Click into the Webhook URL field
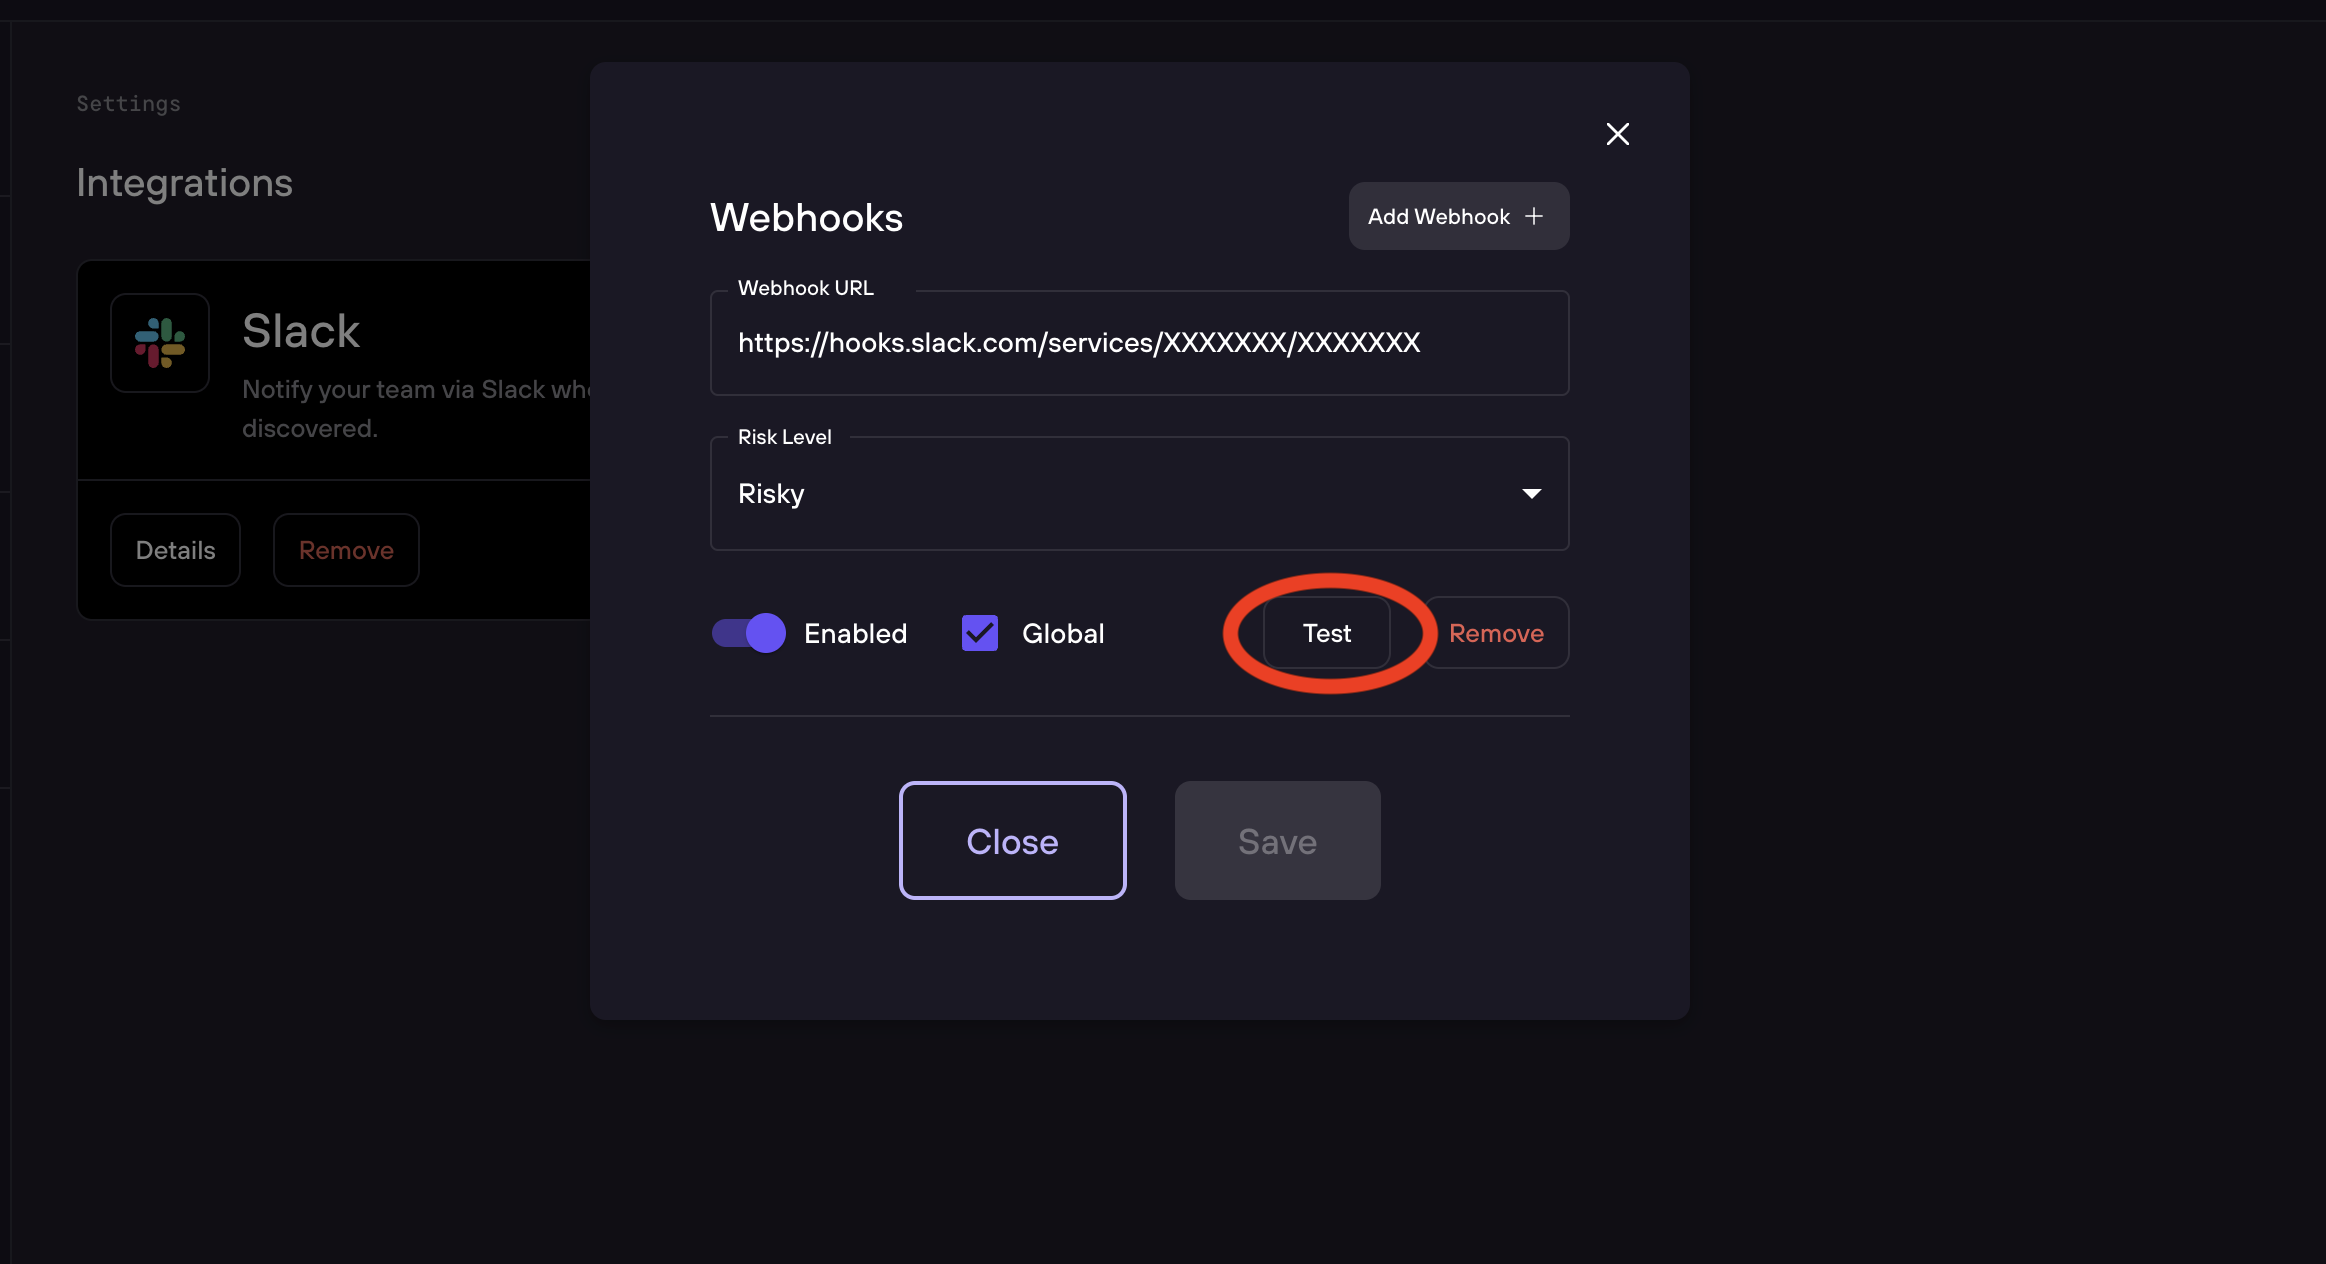The image size is (2326, 1264). (1139, 343)
